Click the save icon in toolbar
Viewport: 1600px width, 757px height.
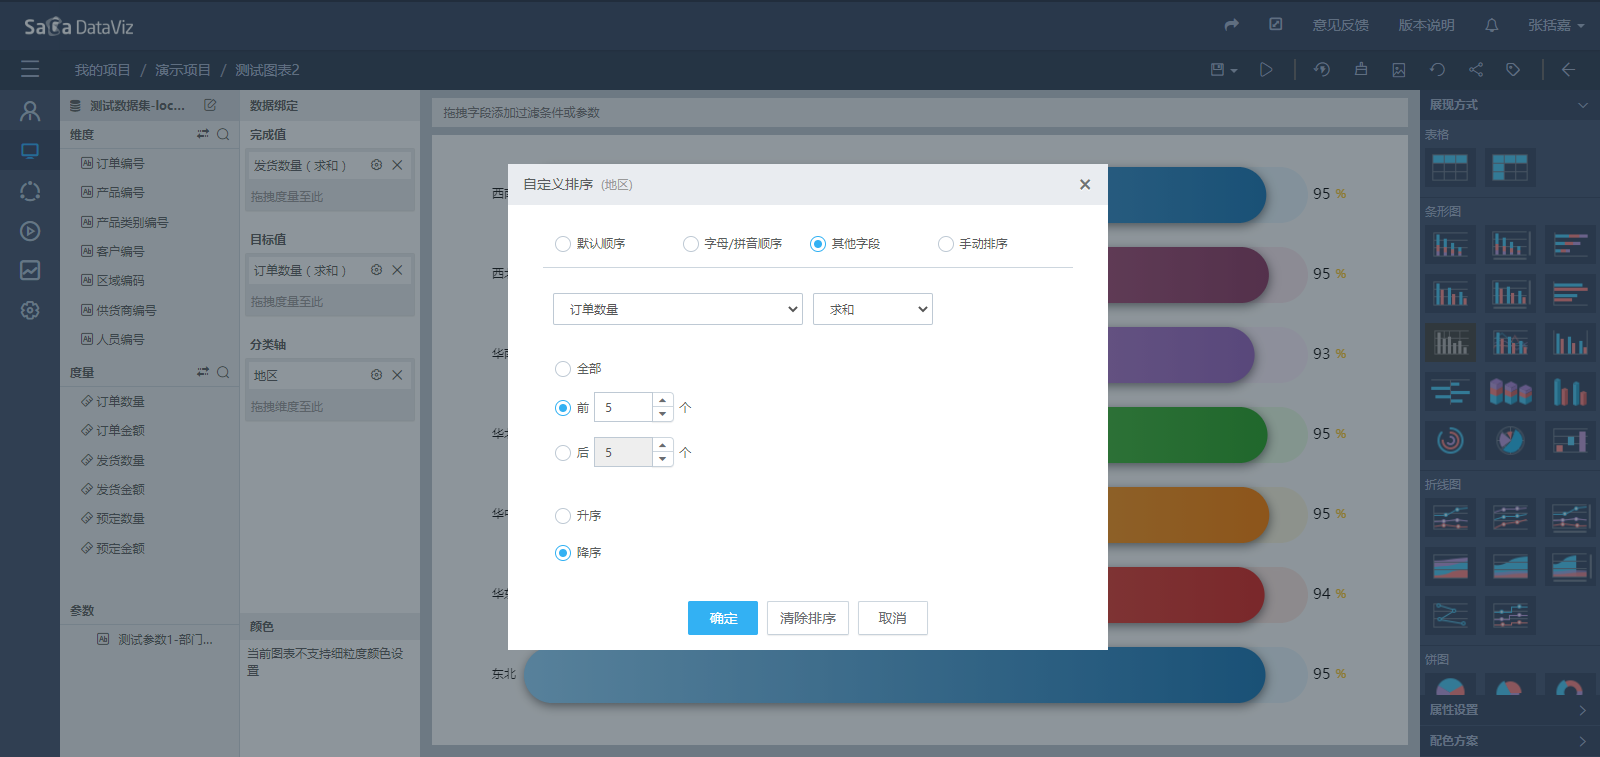1217,70
